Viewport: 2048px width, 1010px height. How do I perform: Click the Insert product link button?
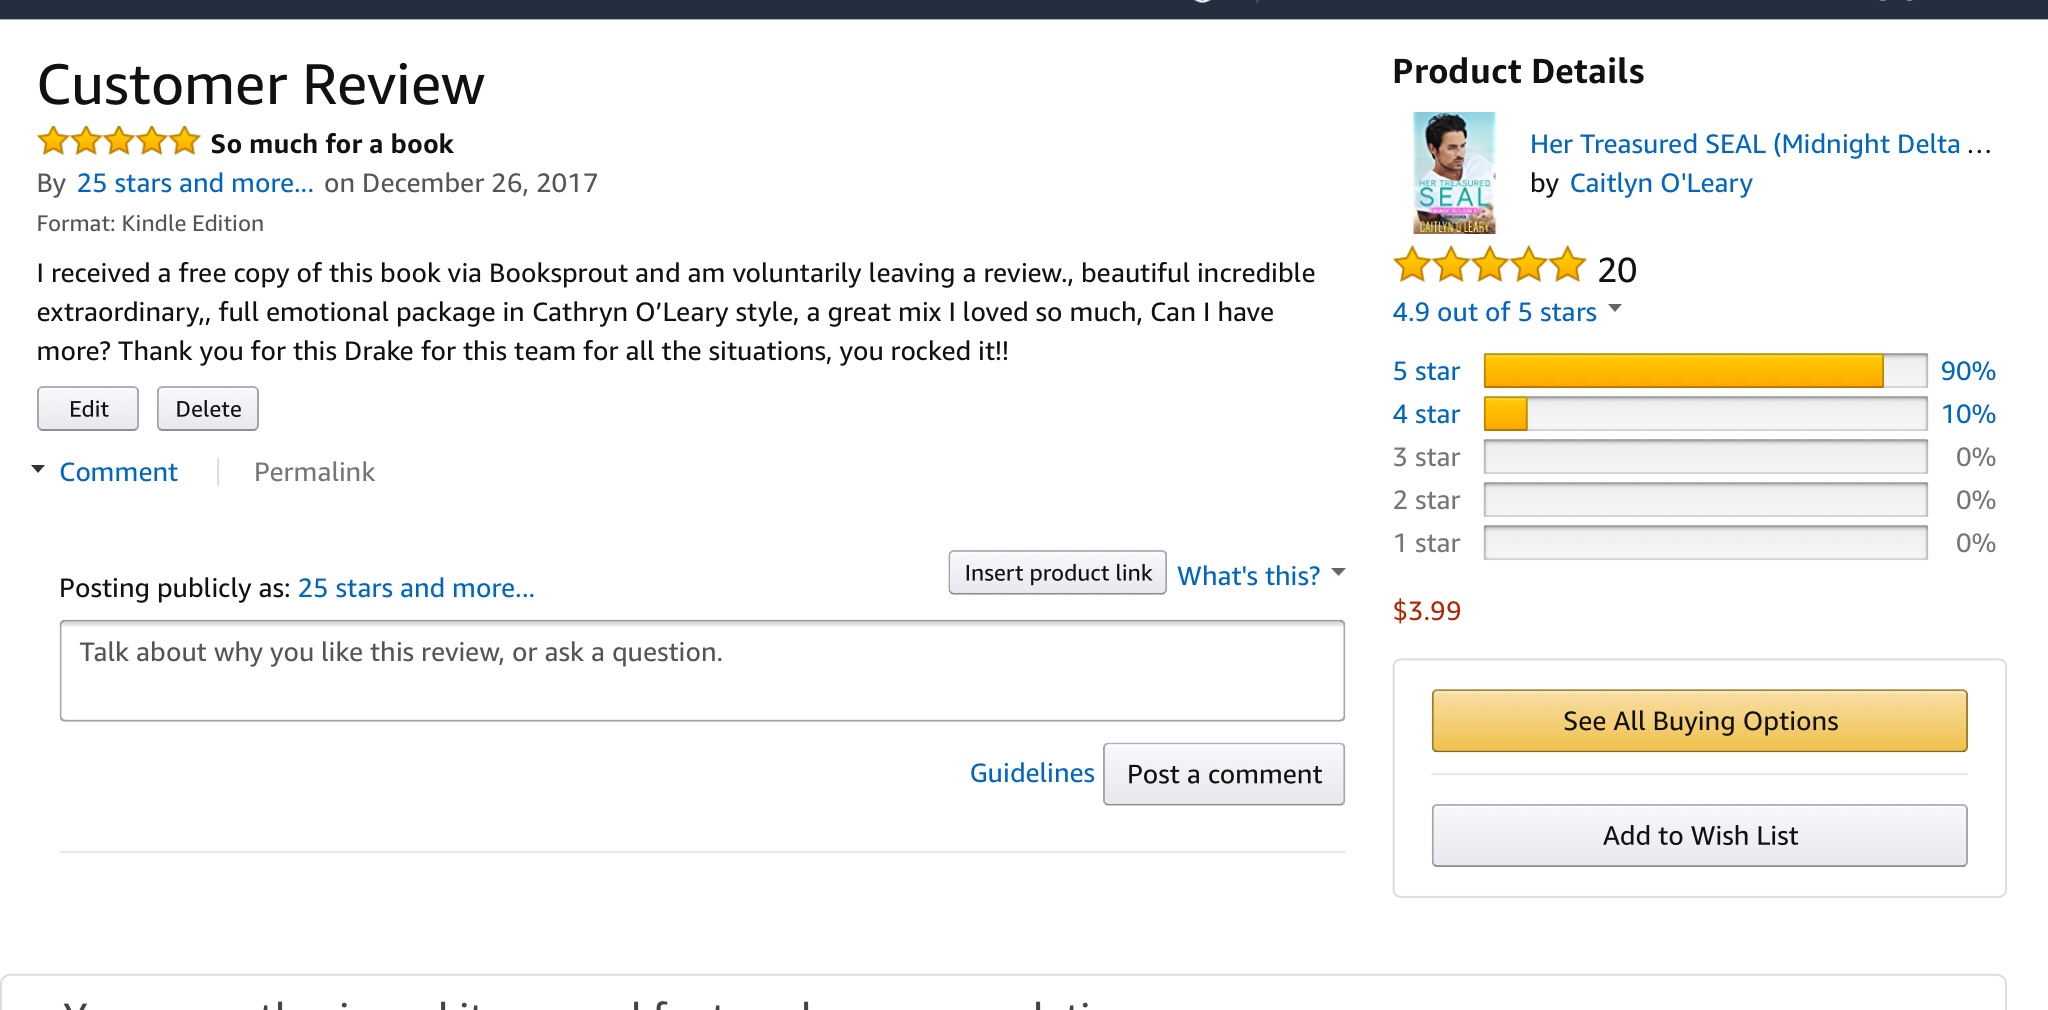tap(1057, 573)
